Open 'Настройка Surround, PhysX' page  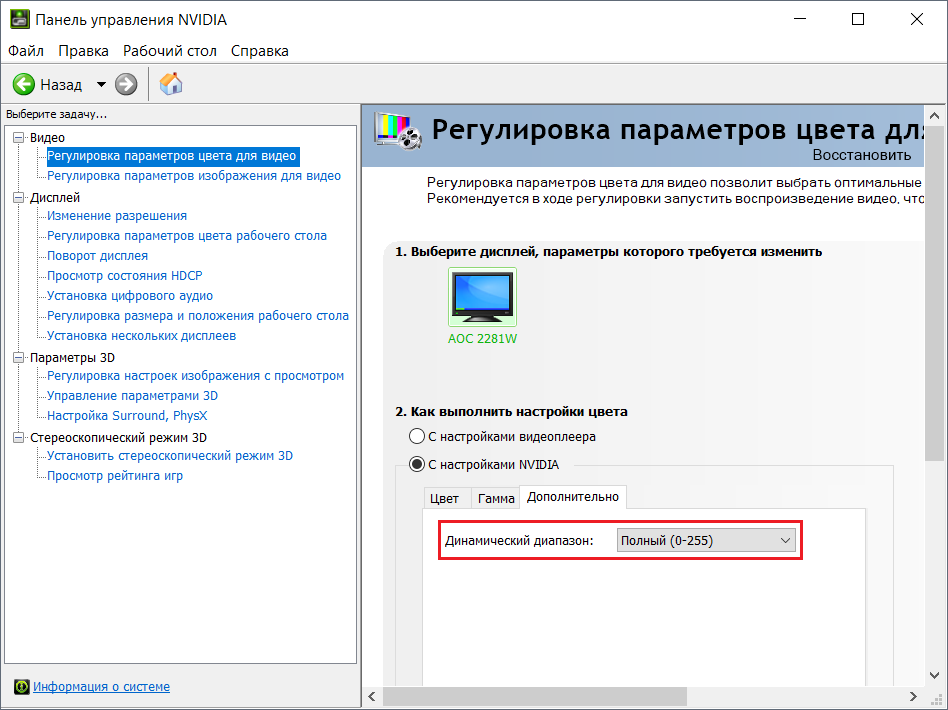tap(127, 415)
